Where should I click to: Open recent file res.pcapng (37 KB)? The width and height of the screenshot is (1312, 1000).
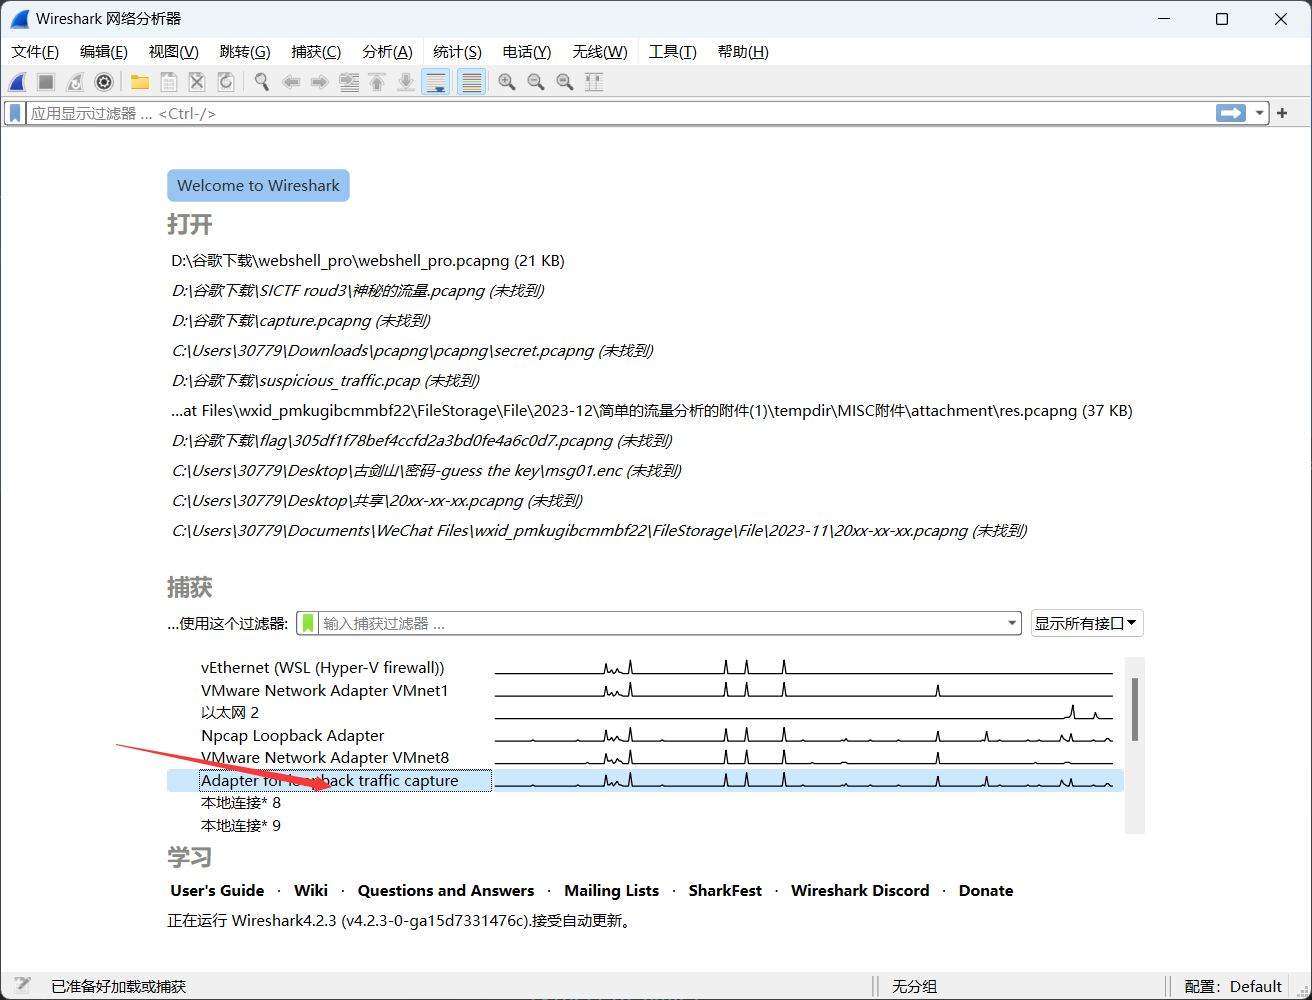tap(652, 411)
